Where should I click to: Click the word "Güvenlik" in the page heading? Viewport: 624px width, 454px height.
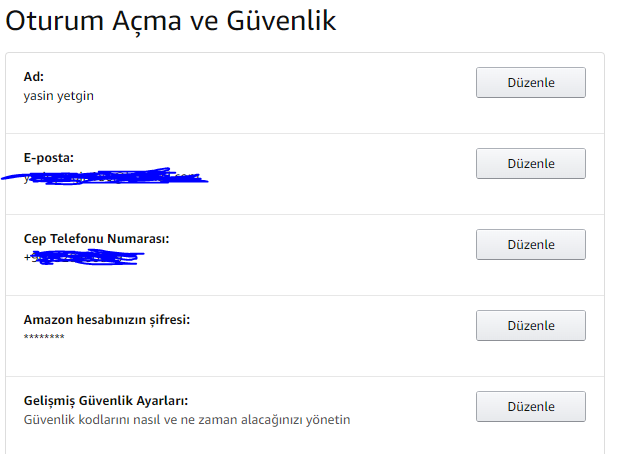[x=278, y=20]
